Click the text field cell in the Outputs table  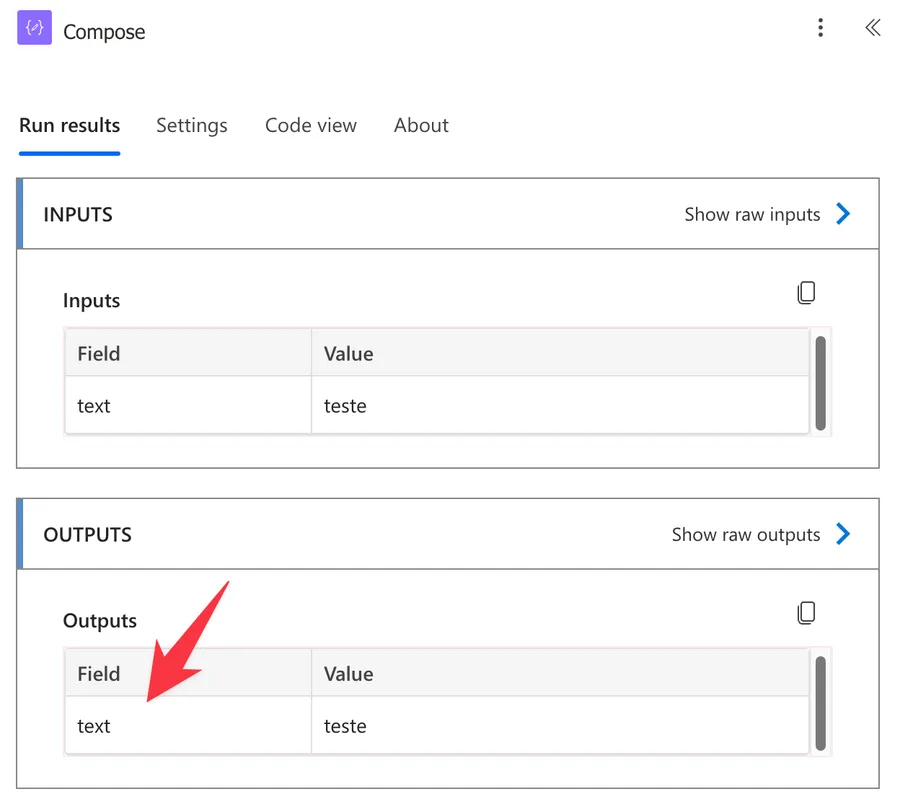(94, 726)
